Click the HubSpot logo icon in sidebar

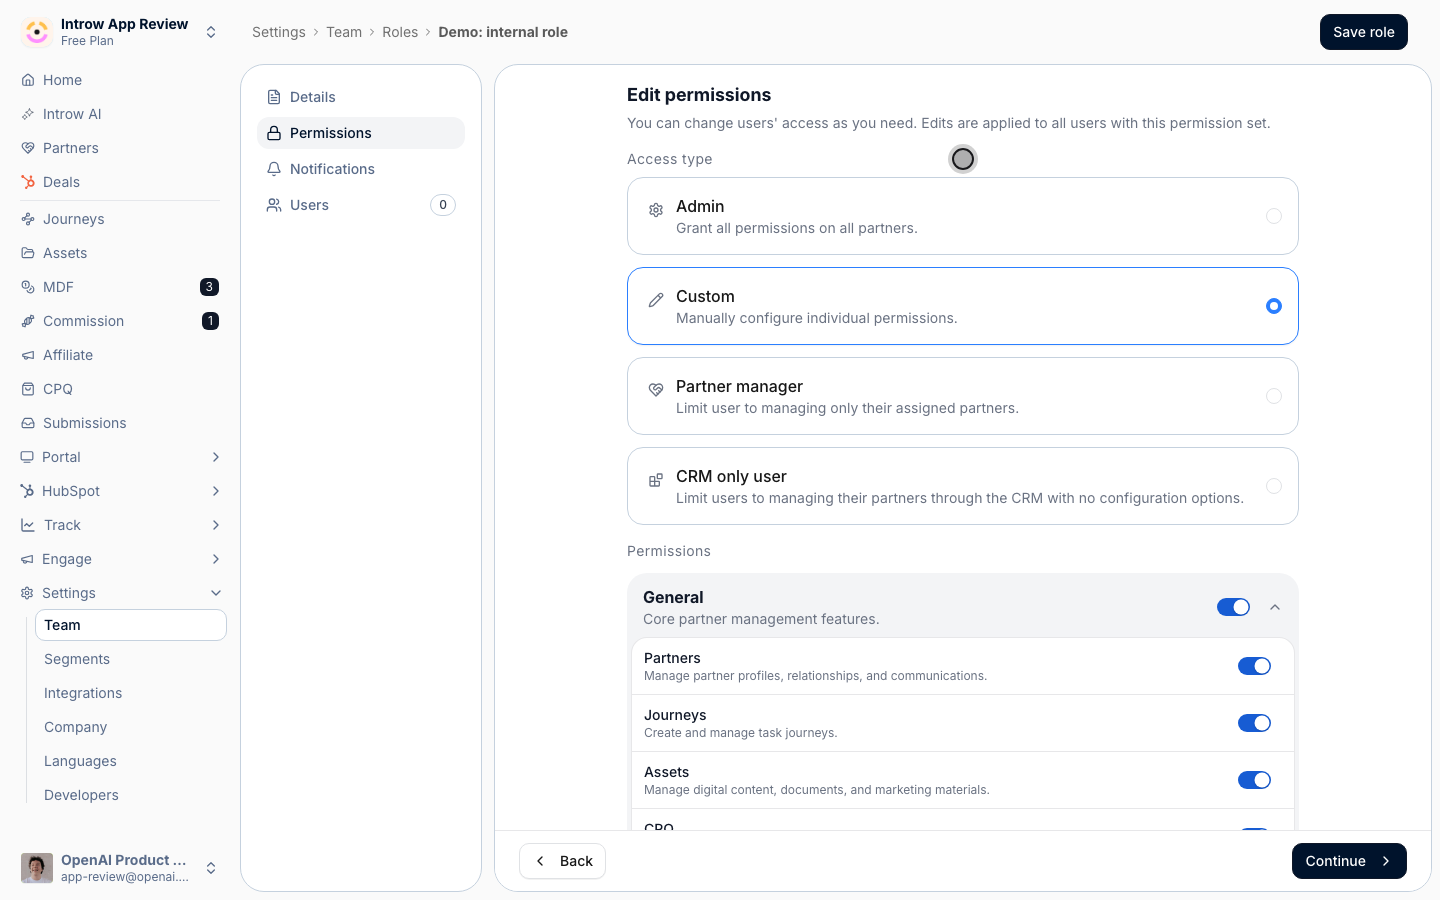(x=27, y=491)
